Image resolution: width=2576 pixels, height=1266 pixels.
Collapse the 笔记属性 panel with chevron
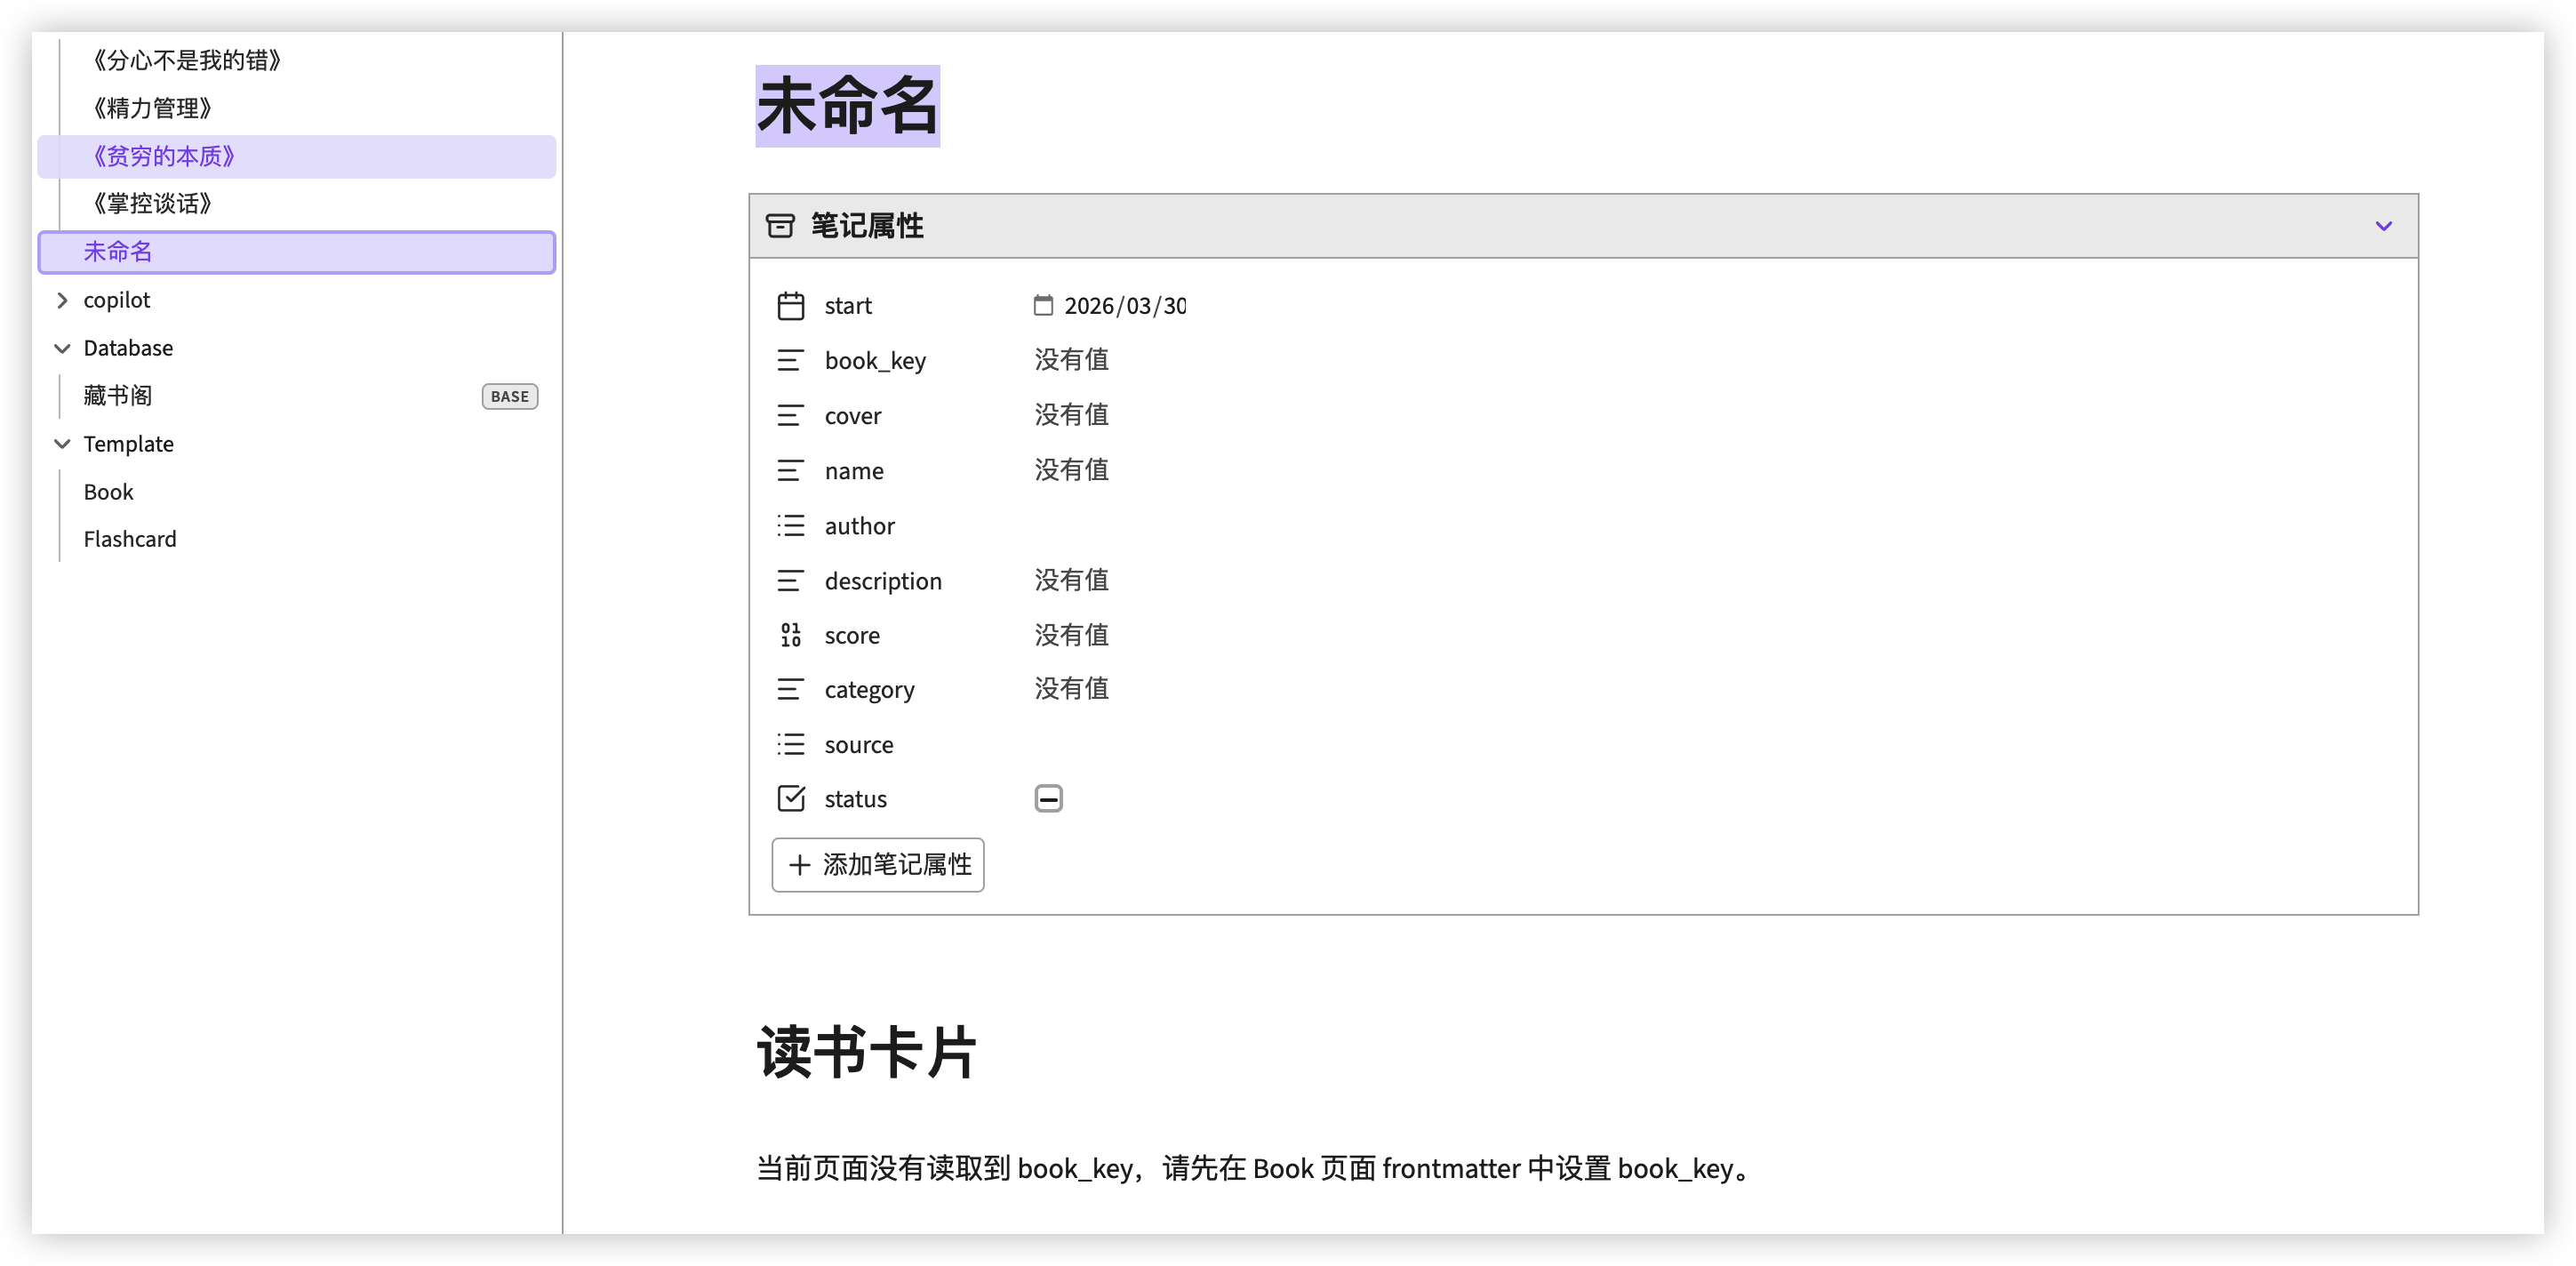coord(2383,226)
